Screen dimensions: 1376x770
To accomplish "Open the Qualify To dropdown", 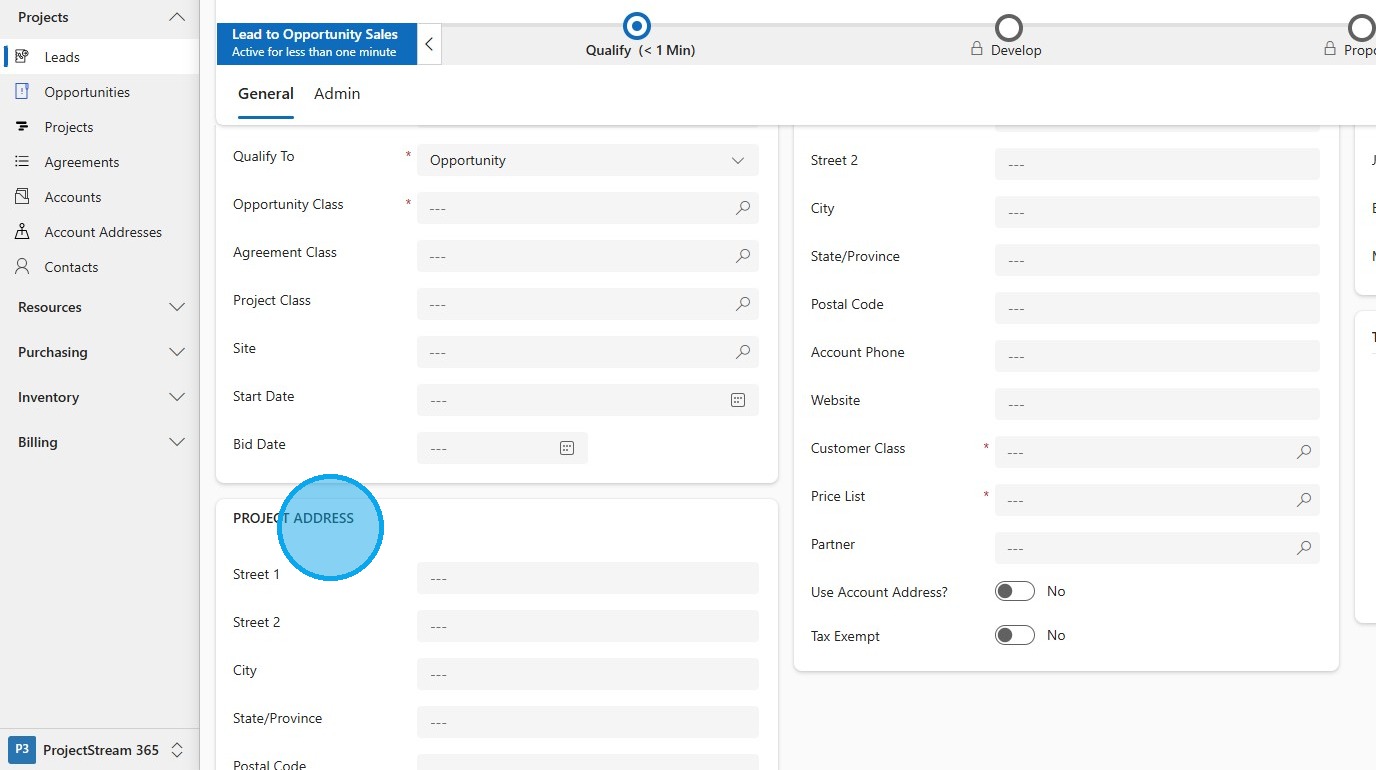I will point(588,160).
